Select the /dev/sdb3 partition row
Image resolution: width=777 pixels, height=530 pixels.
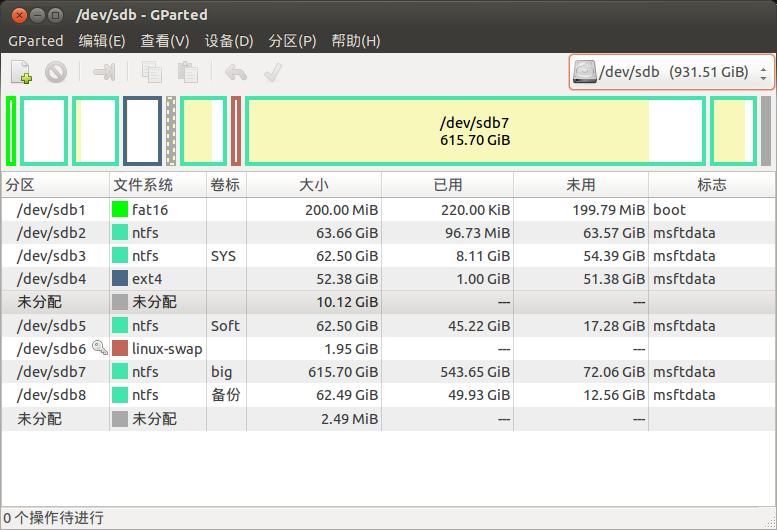[388, 256]
